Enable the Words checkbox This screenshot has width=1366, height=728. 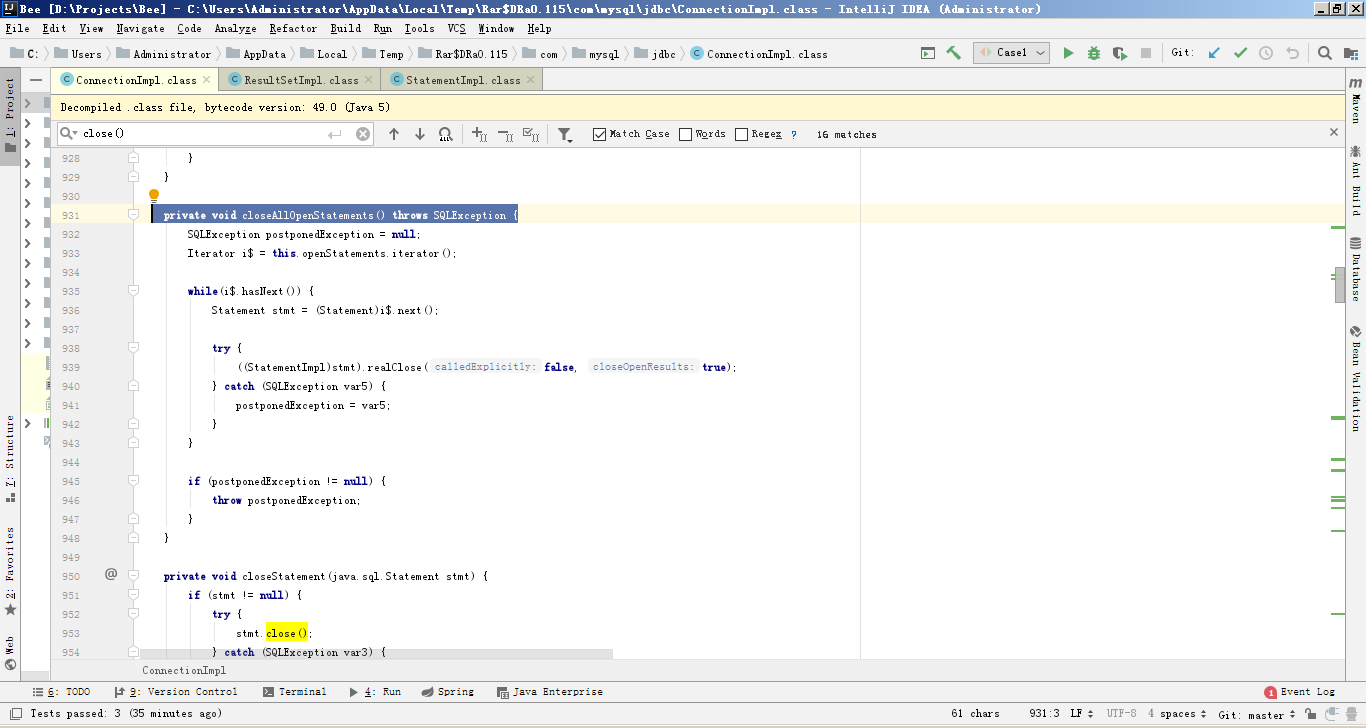tap(685, 134)
